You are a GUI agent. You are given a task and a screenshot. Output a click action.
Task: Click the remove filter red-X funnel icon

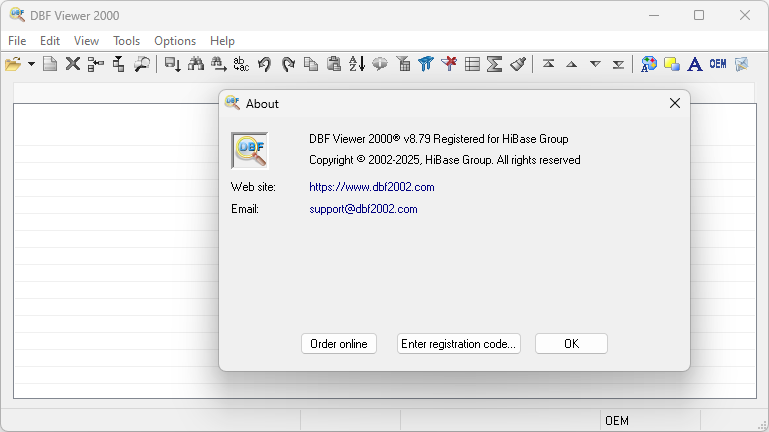tap(449, 64)
